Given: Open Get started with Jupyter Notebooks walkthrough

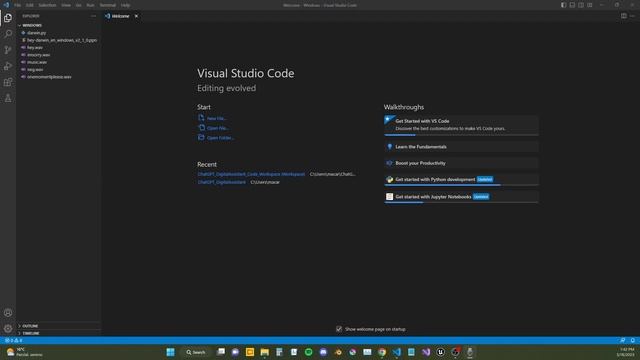Looking at the screenshot, I should coord(461,197).
